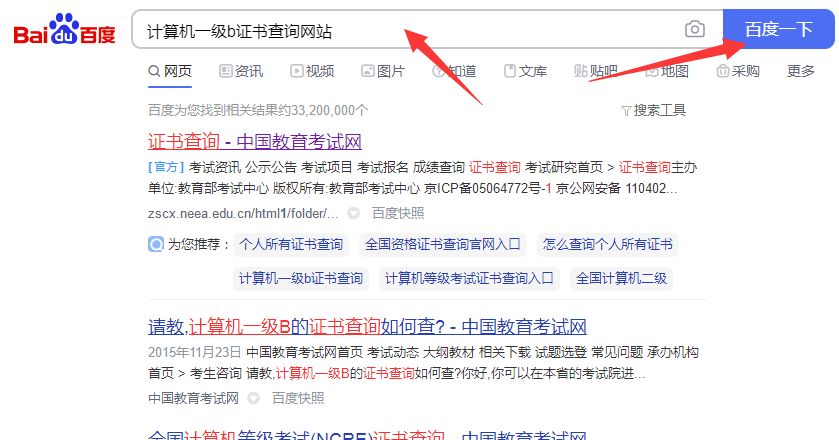Click the 为您推荐 search icon
Image resolution: width=839 pixels, height=440 pixels.
[156, 244]
